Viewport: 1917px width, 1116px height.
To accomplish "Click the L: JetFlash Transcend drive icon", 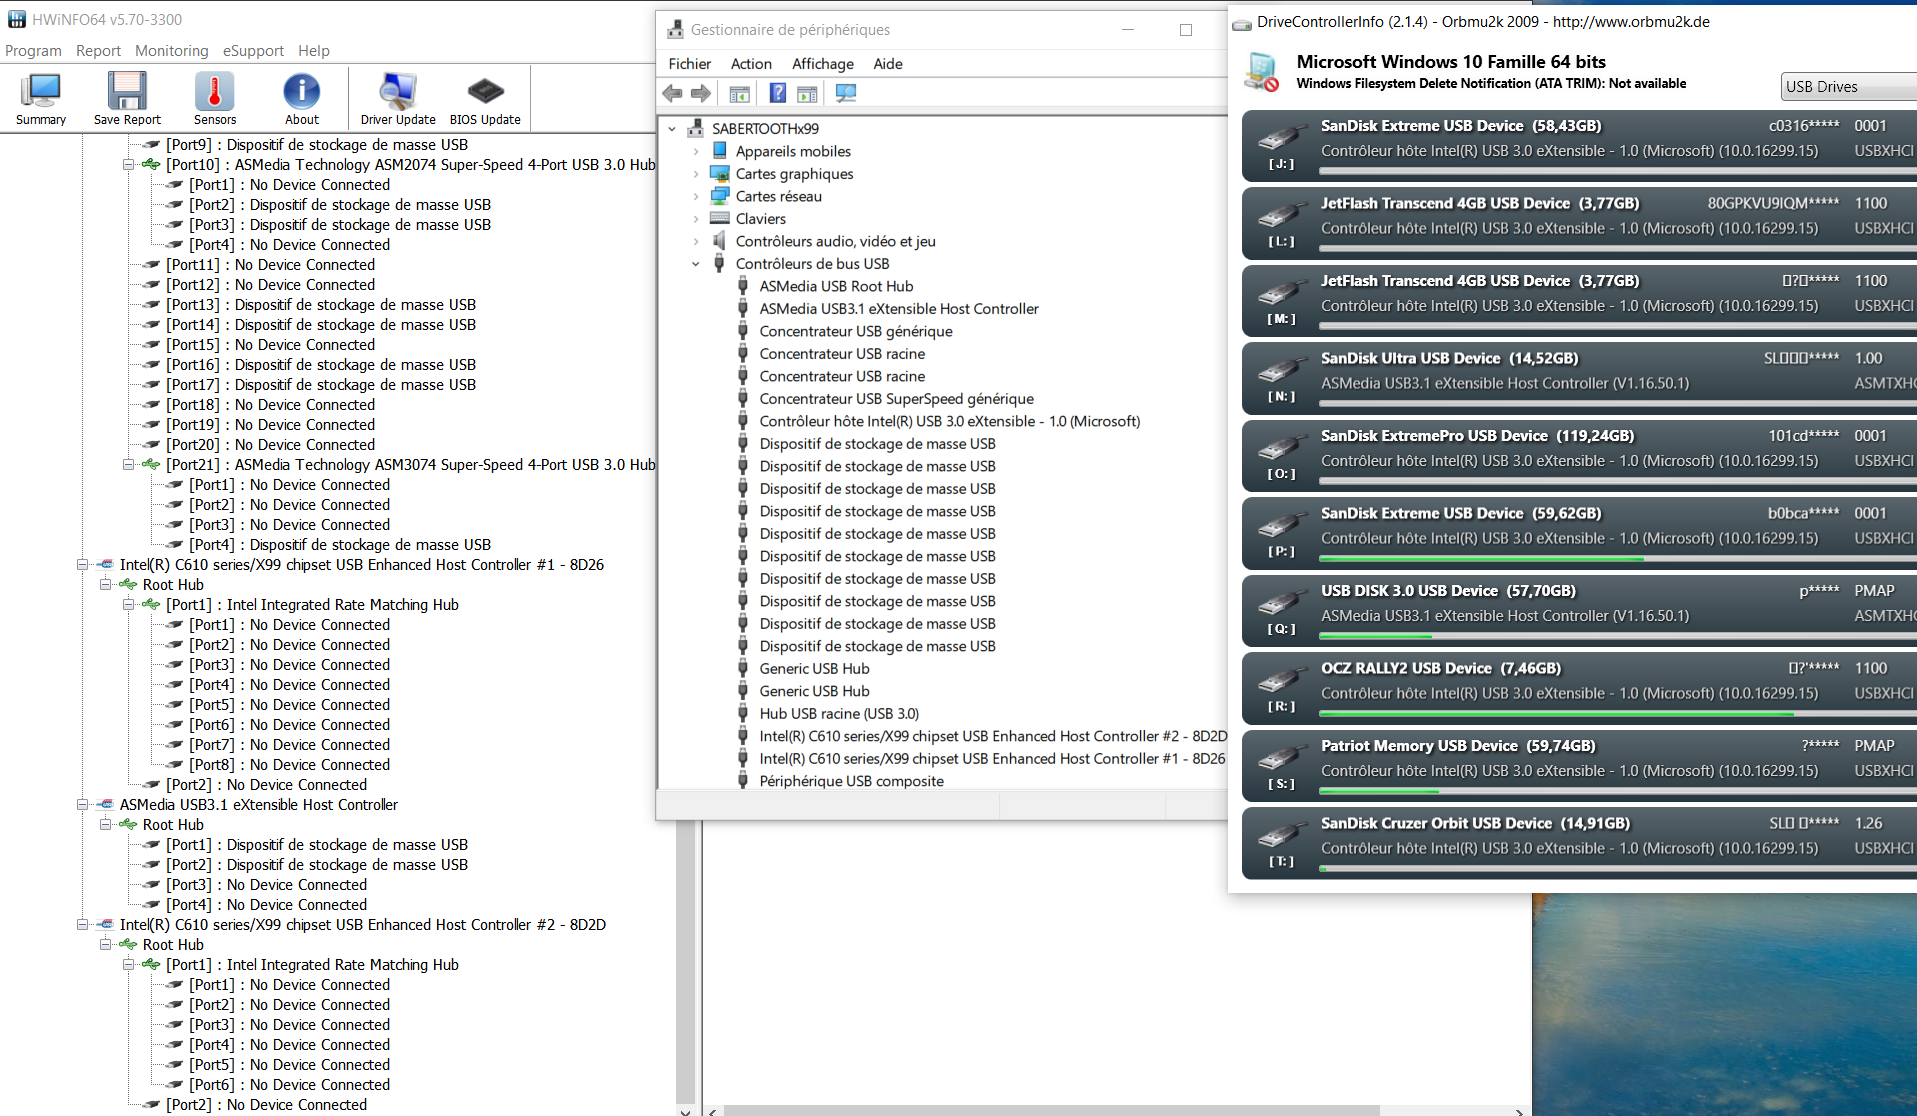I will (1281, 216).
